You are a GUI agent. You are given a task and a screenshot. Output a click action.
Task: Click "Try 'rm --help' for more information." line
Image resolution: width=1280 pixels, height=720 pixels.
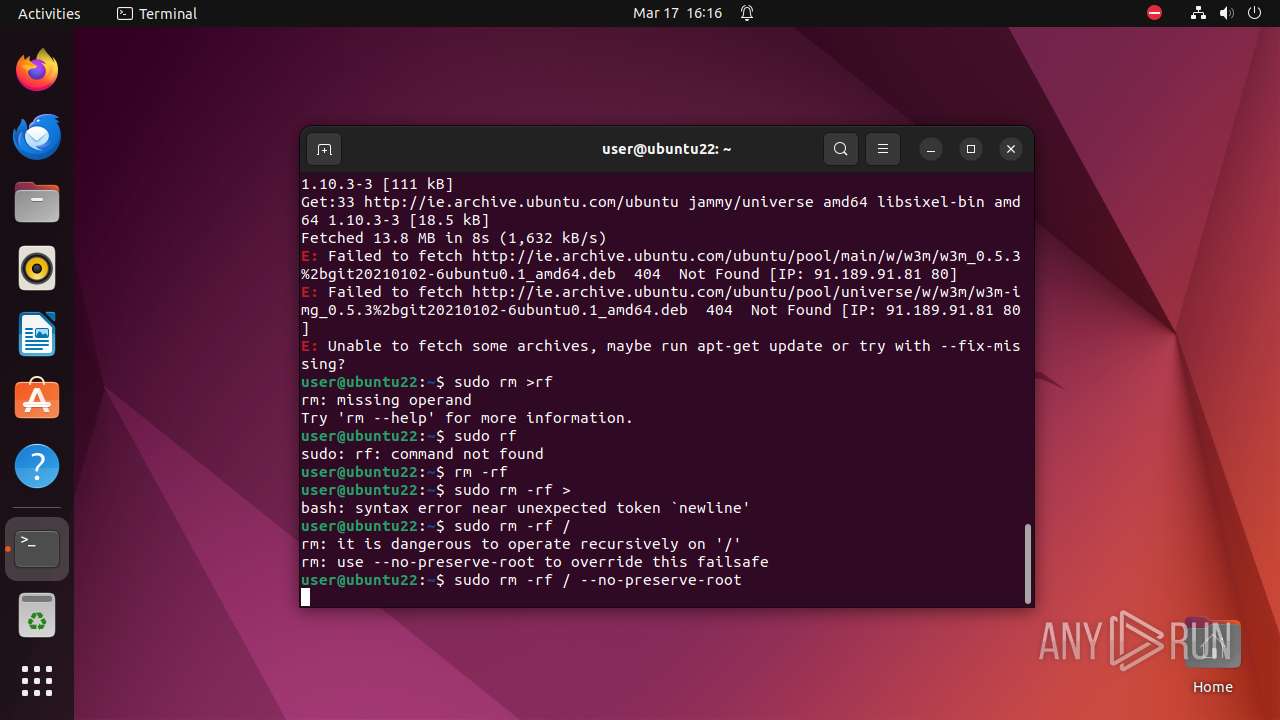tap(467, 418)
